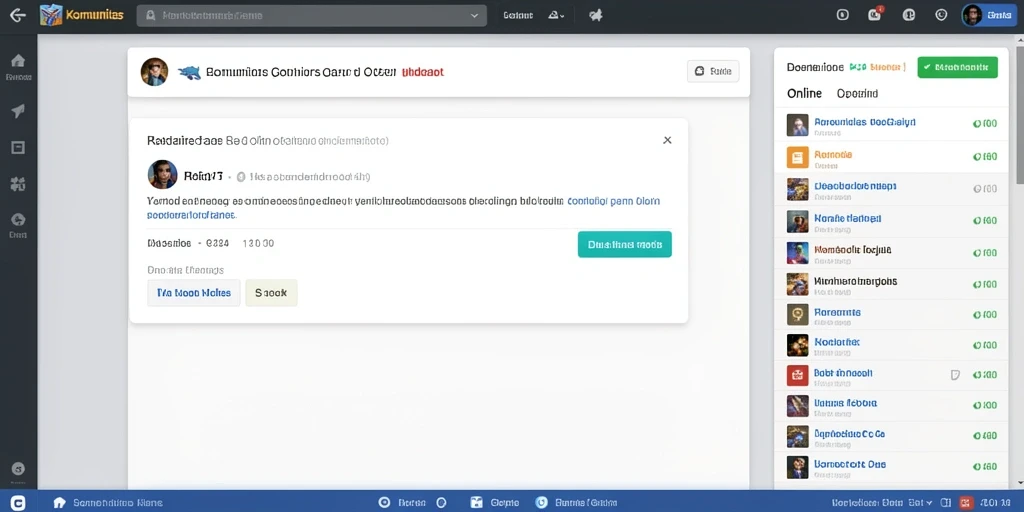Click the back arrow in top bar
The image size is (1024, 512).
point(18,15)
